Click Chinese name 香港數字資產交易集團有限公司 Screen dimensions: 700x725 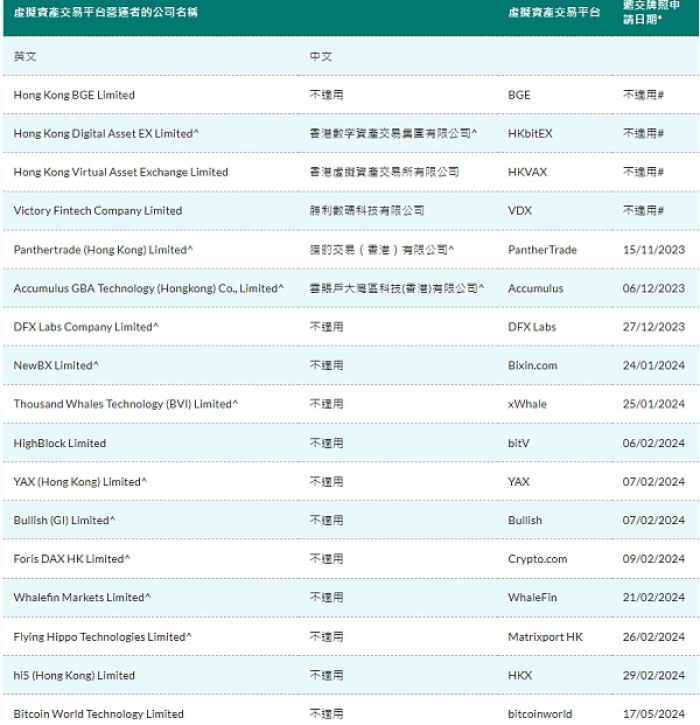(x=393, y=134)
